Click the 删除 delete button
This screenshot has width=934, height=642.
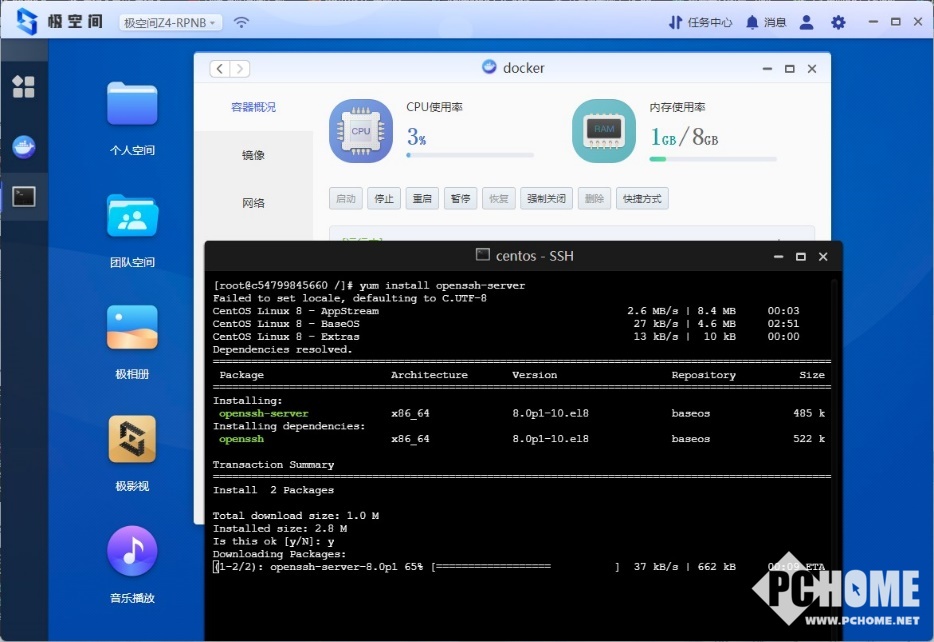tap(594, 198)
